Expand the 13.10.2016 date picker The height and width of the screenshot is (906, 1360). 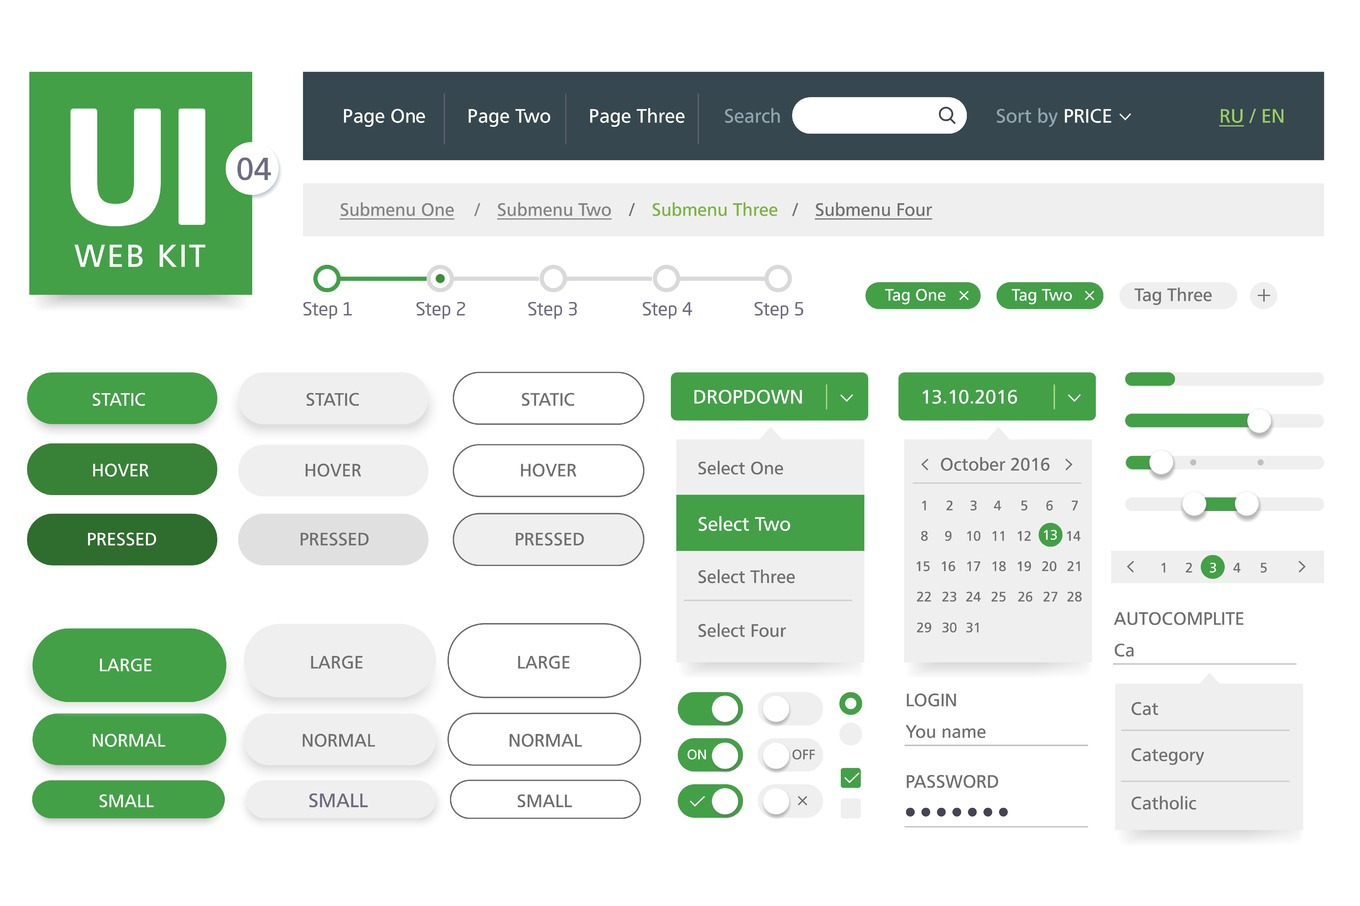[1074, 396]
